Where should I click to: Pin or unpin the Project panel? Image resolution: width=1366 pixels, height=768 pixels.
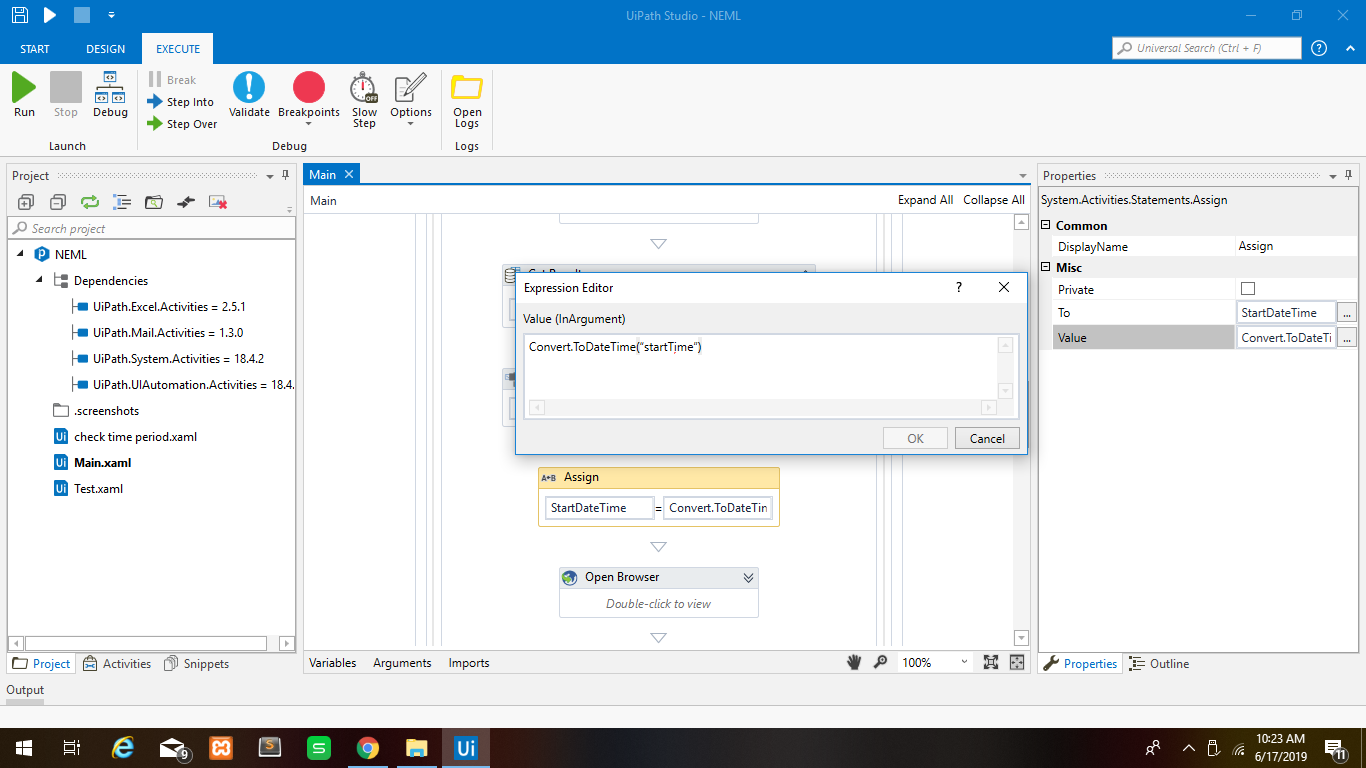286,175
